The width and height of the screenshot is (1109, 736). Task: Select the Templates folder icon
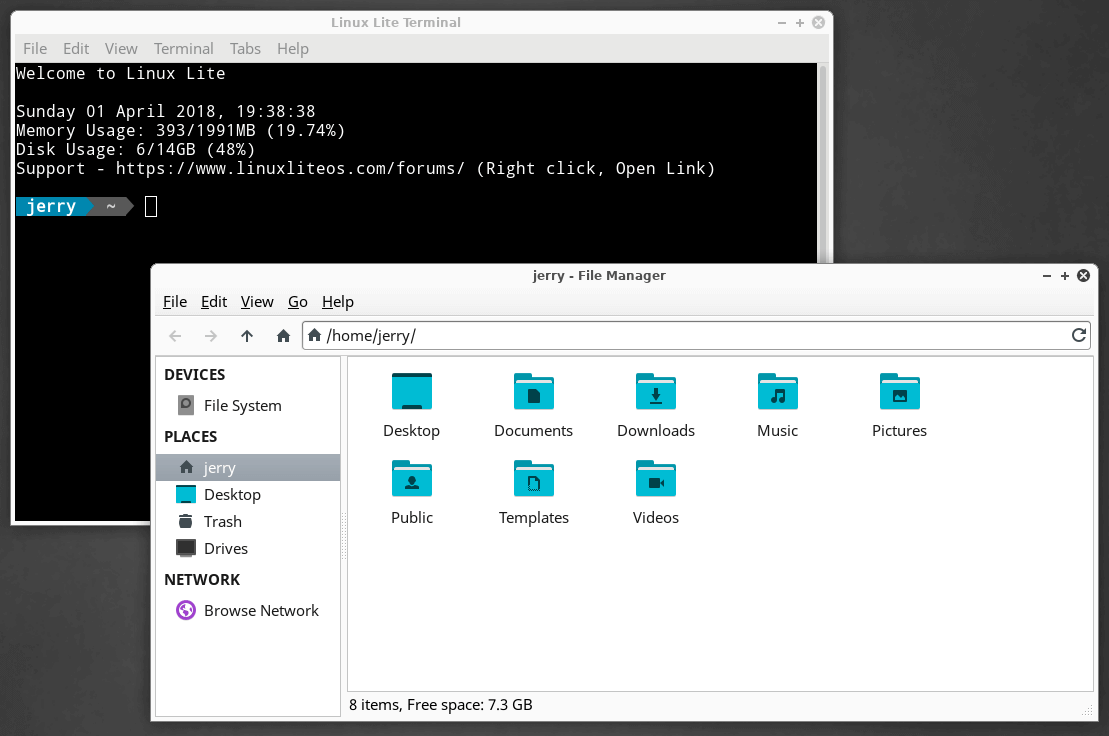(x=534, y=479)
